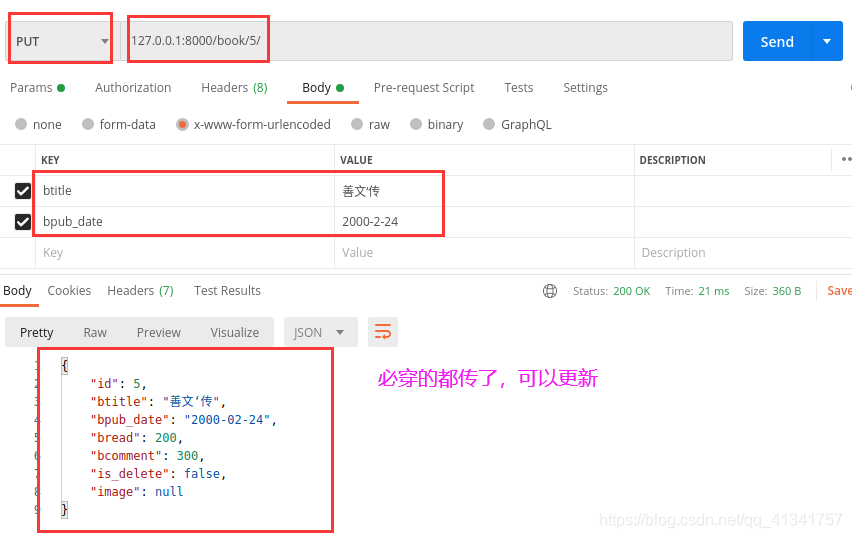Open the Test Results tab
This screenshot has height=538, width=852.
pos(227,291)
